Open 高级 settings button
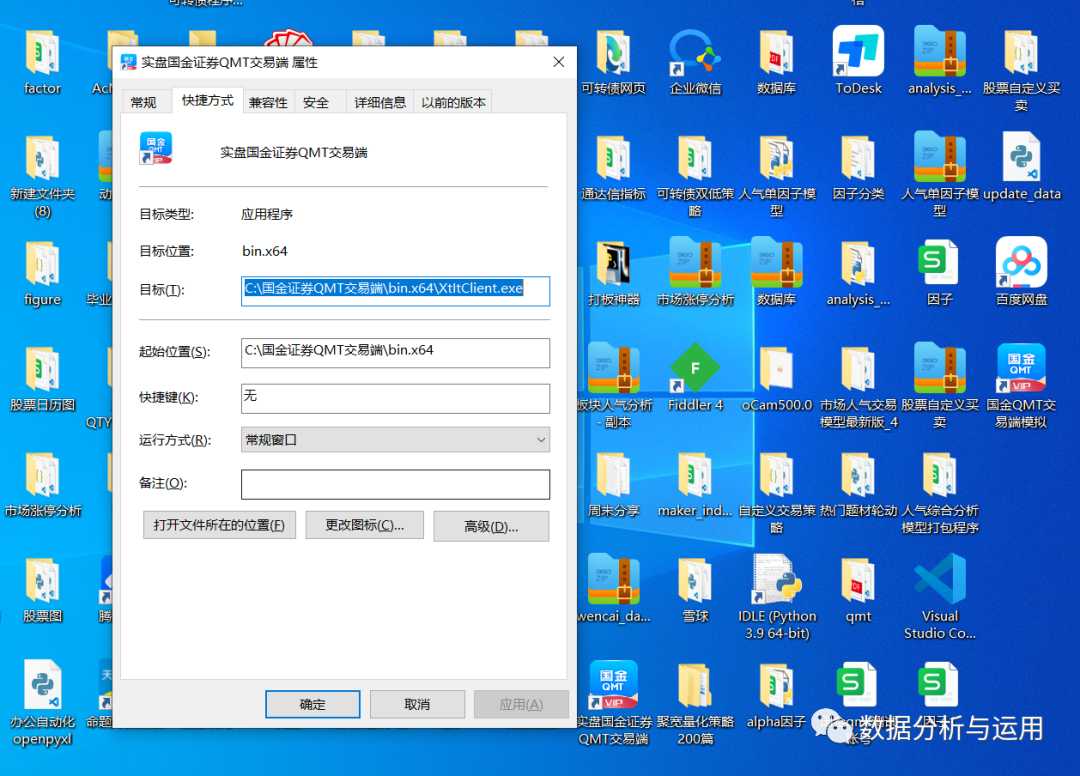The height and width of the screenshot is (776, 1080). pyautogui.click(x=491, y=527)
